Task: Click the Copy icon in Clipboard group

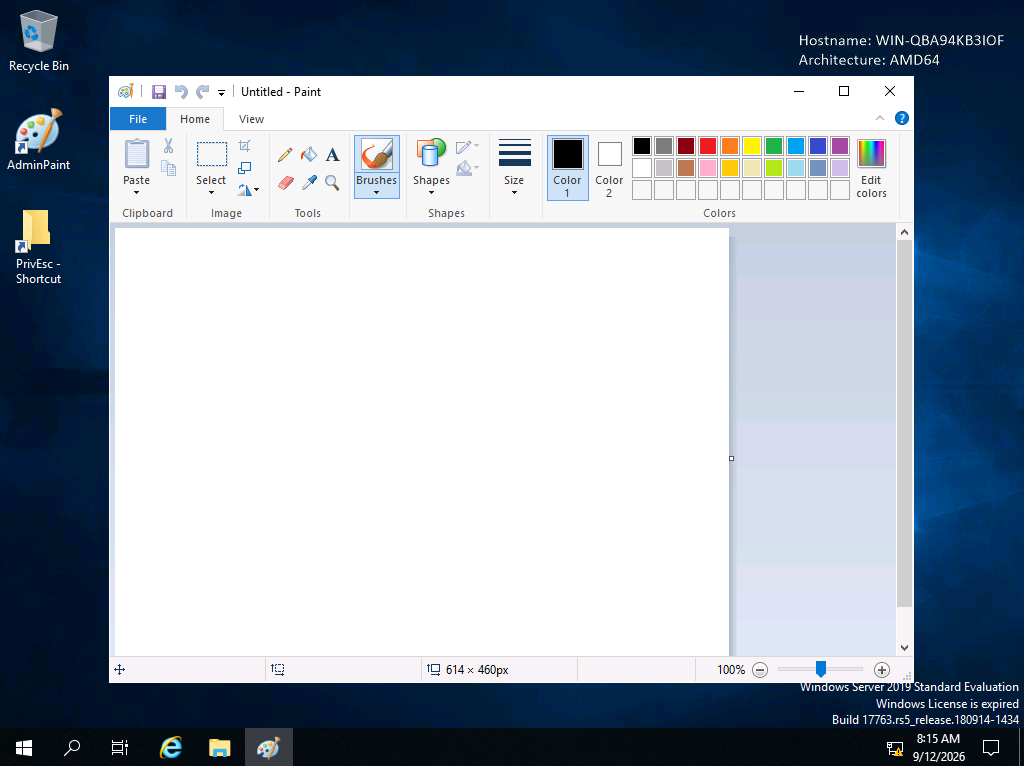Action: click(168, 168)
